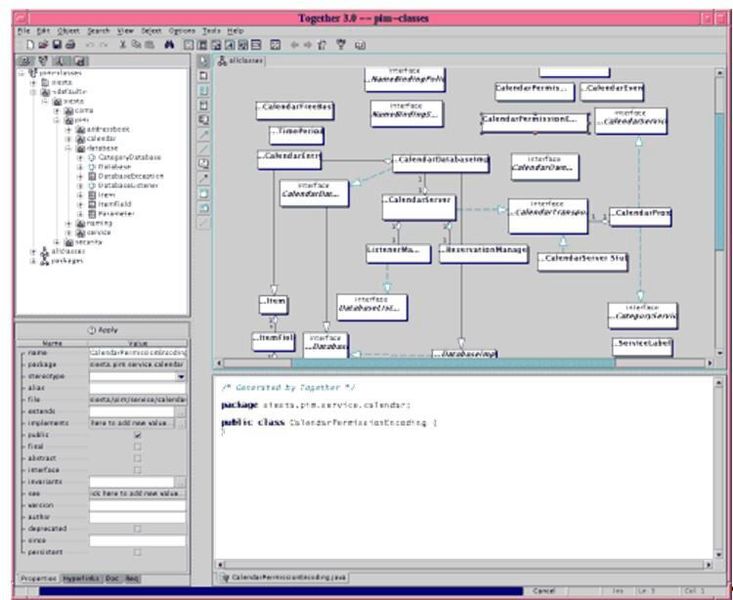Click the Open folder toolbar icon
Viewport: 733px width, 600px height.
tap(43, 45)
